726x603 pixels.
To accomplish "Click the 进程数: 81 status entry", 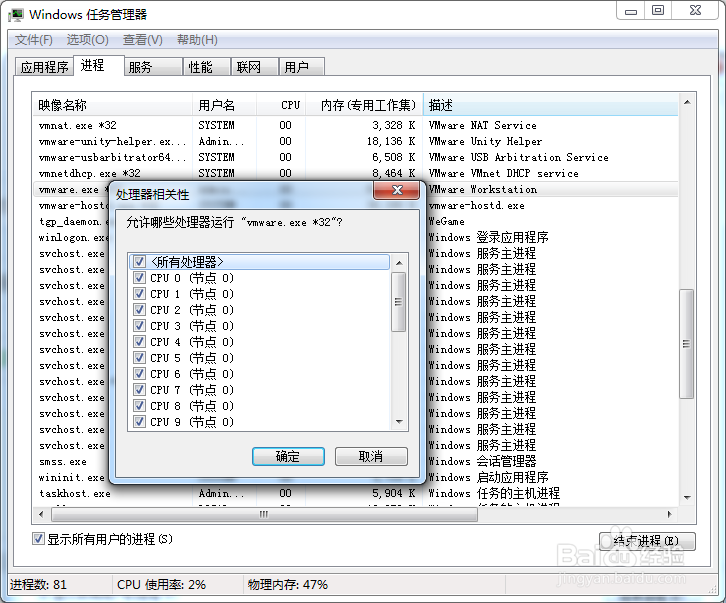I will 38,584.
